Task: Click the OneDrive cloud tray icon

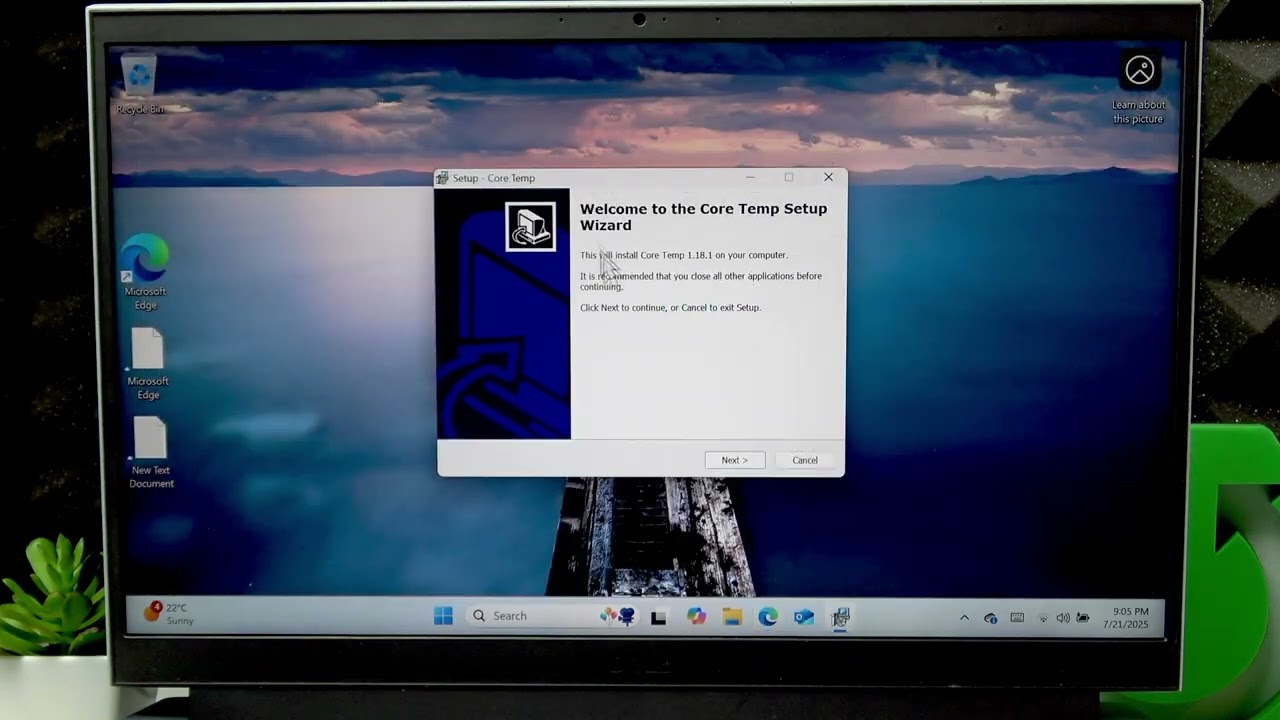Action: click(x=990, y=618)
